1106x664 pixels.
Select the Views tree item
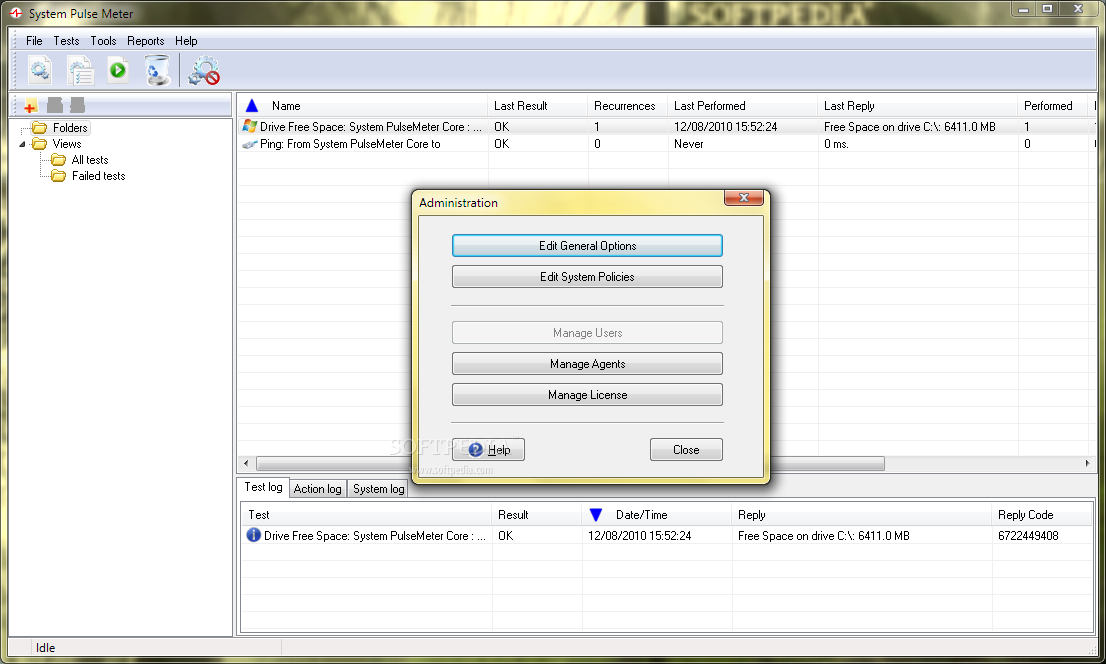[x=66, y=144]
